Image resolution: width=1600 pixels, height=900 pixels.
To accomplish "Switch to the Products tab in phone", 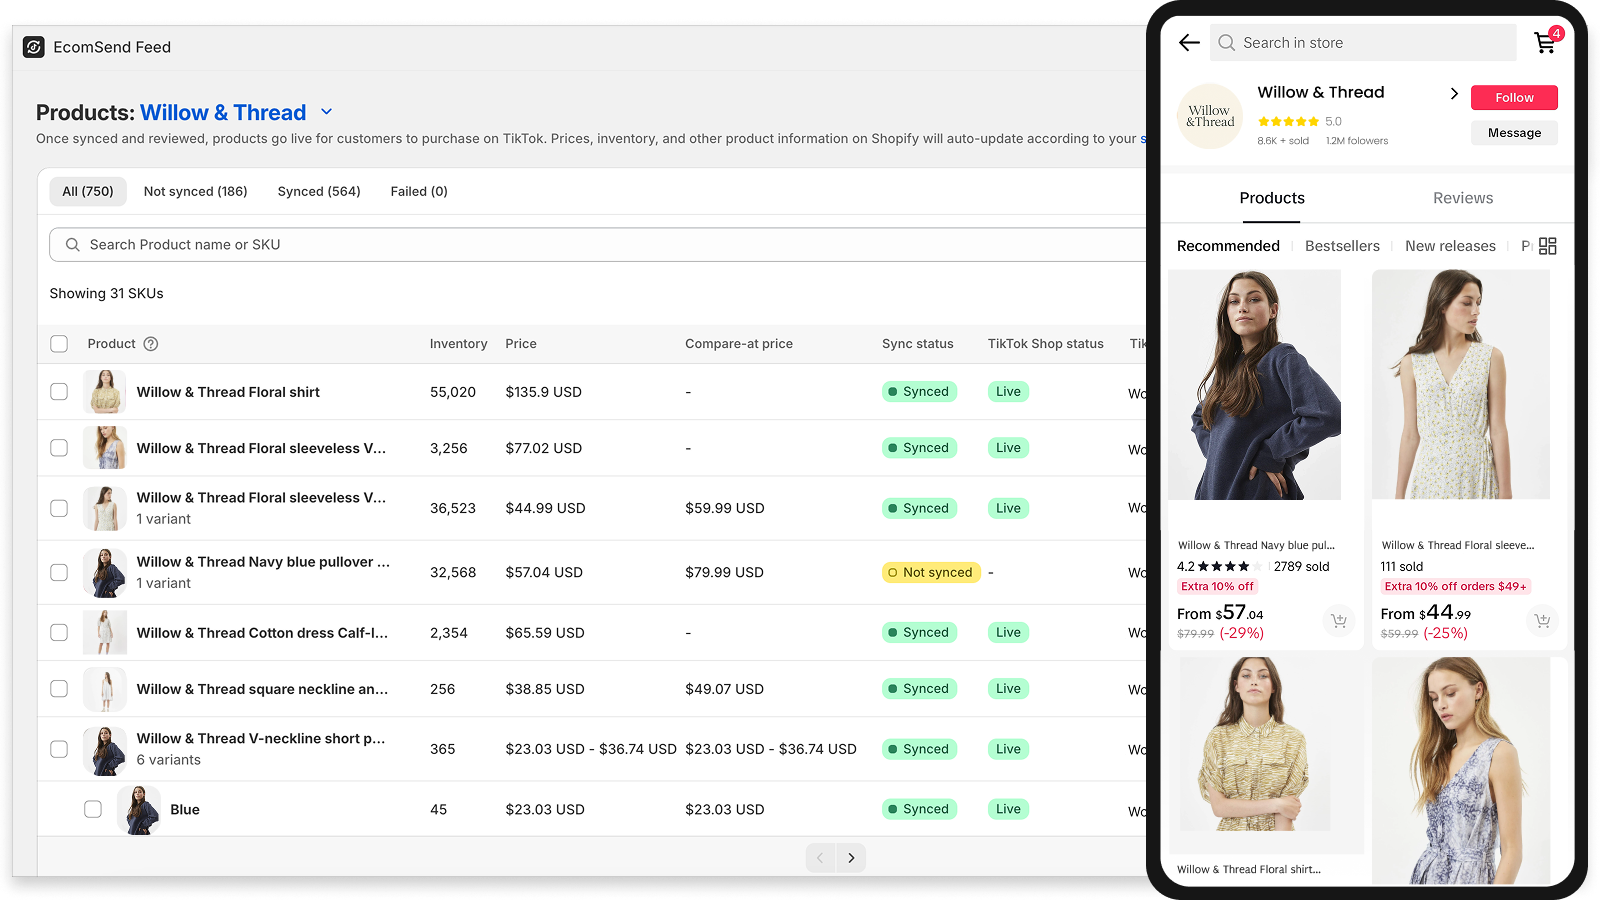I will click(x=1272, y=198).
